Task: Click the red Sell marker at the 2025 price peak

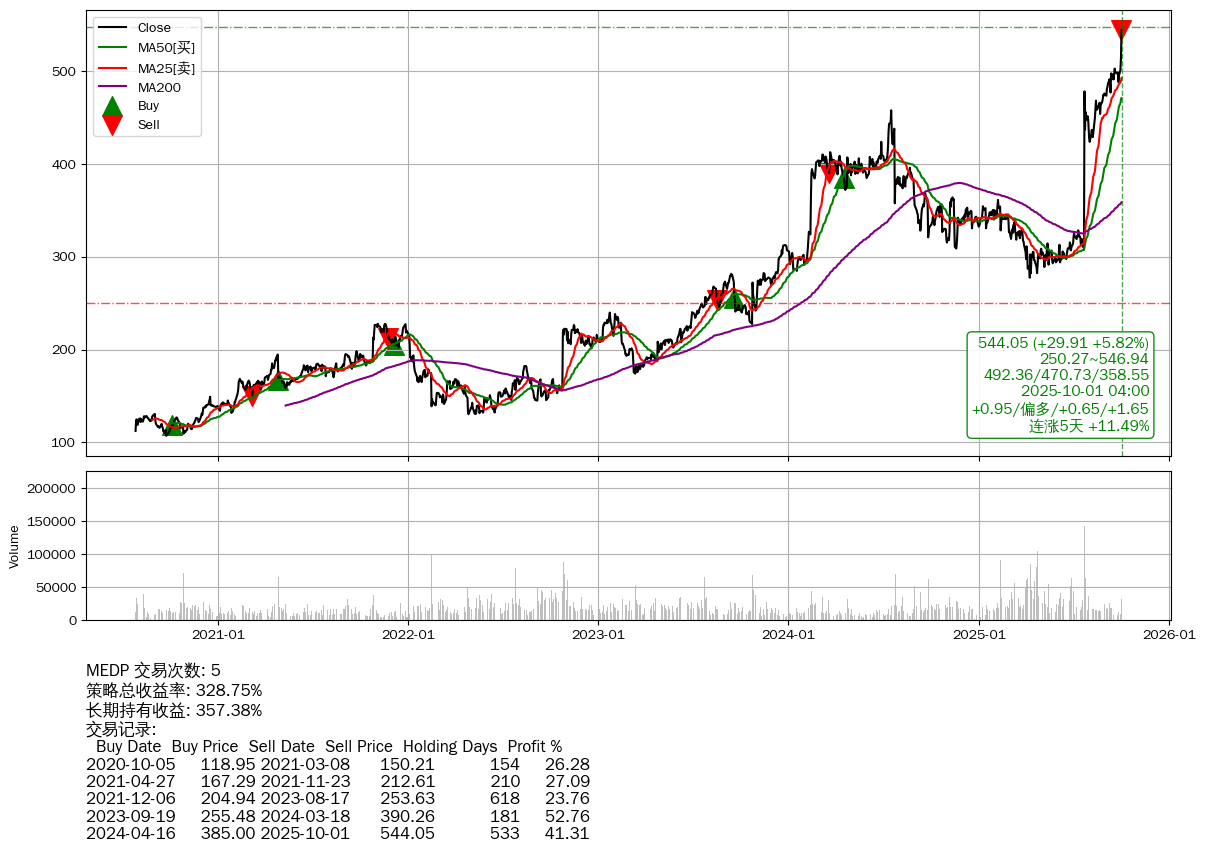Action: [1121, 30]
